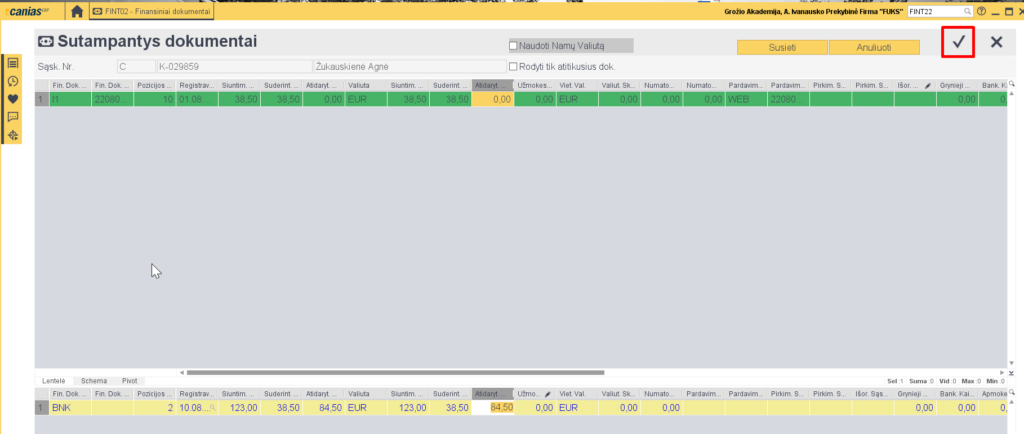
Task: Tick Rodyti tik atitikusius dok. checkbox
Action: click(x=514, y=67)
